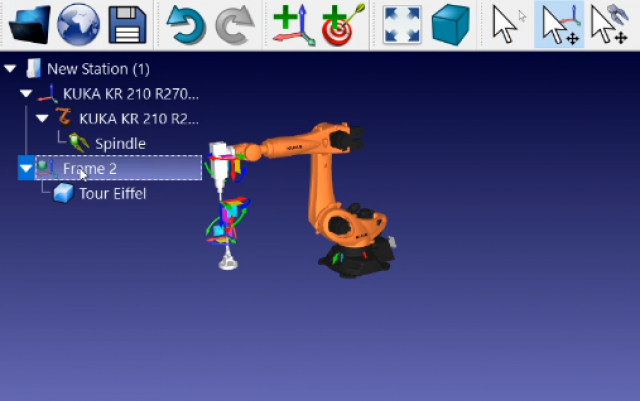Open the online library globe icon
The height and width of the screenshot is (401, 640).
(x=78, y=24)
